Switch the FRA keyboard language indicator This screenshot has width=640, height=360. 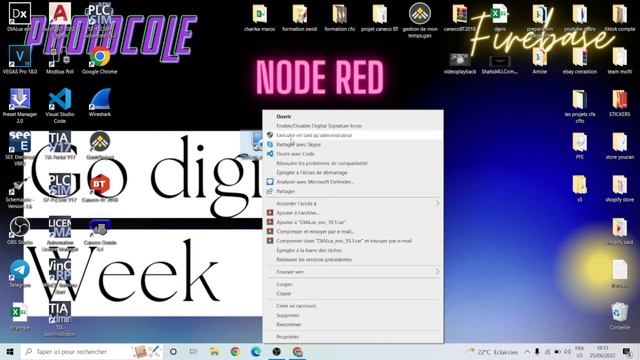click(579, 351)
